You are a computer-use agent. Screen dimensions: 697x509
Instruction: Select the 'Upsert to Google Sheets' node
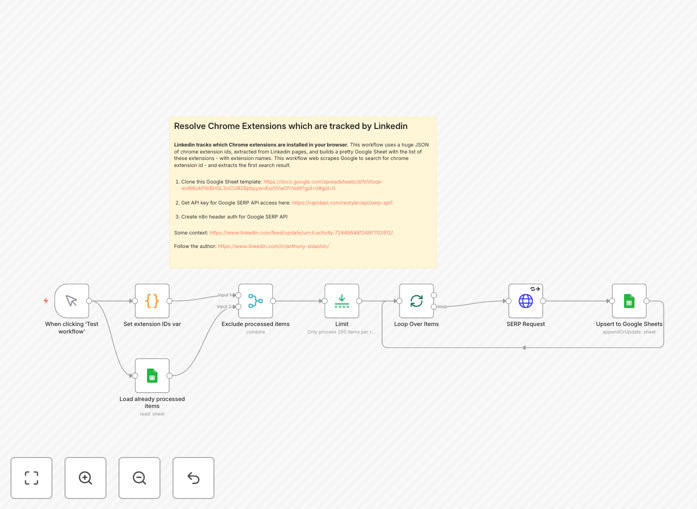629,301
